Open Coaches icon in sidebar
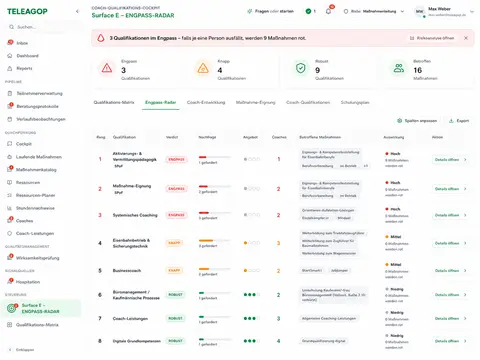 pos(10,220)
